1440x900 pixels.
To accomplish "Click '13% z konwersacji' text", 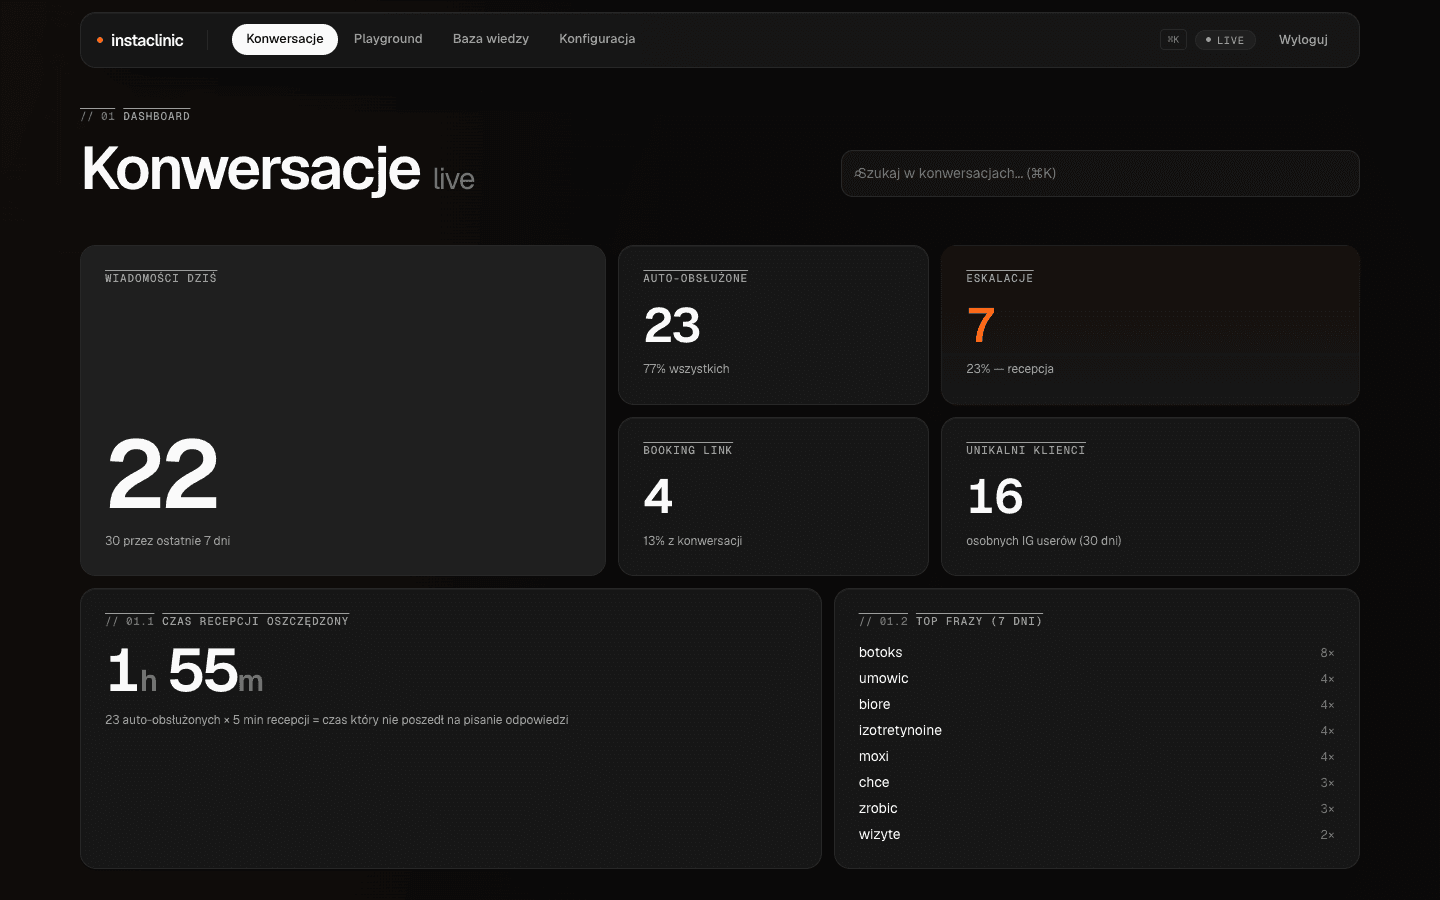I will [x=692, y=541].
